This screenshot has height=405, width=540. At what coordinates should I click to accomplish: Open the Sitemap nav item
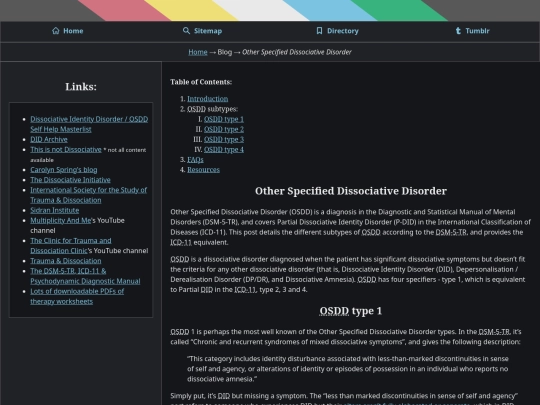202,31
